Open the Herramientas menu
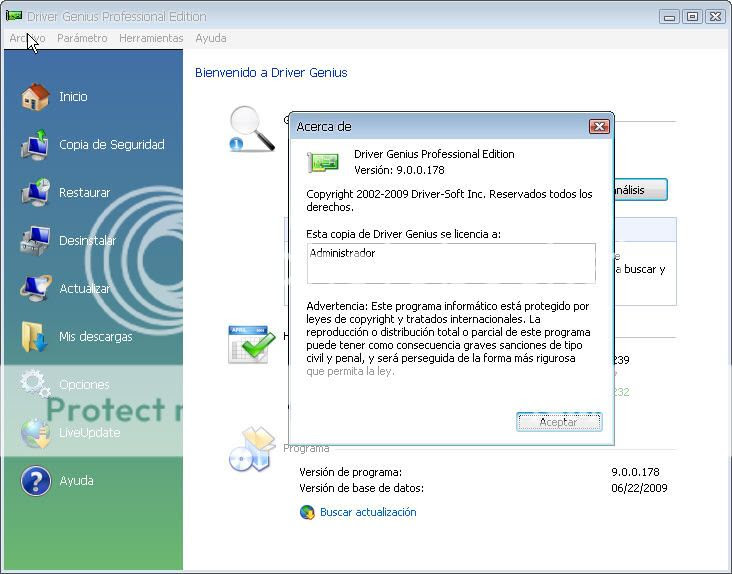The height and width of the screenshot is (574, 732). click(x=151, y=38)
